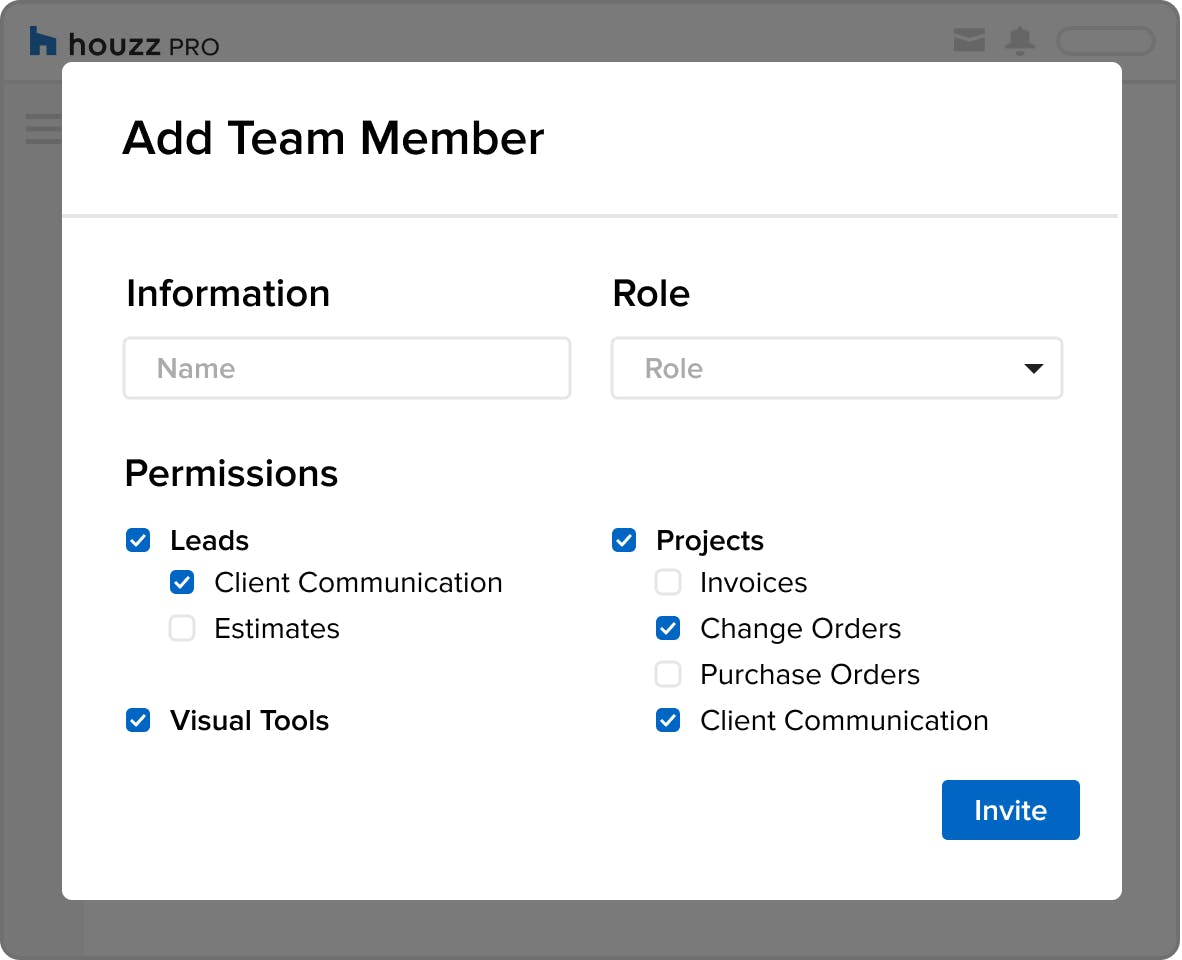Click the hamburger menu icon
The width and height of the screenshot is (1182, 960).
coord(42,130)
